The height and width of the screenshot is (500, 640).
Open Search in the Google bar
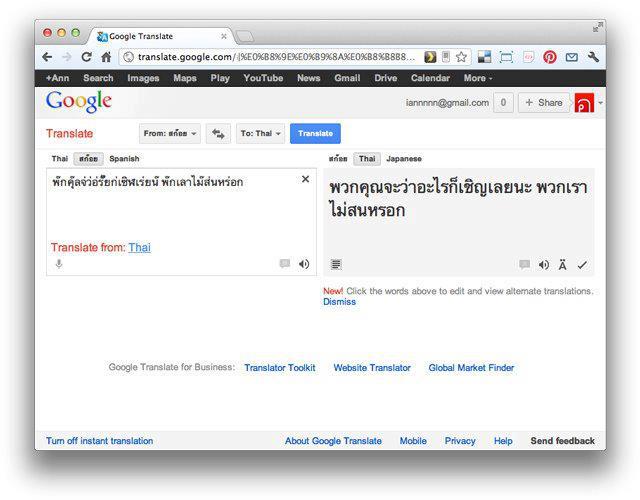pos(98,78)
